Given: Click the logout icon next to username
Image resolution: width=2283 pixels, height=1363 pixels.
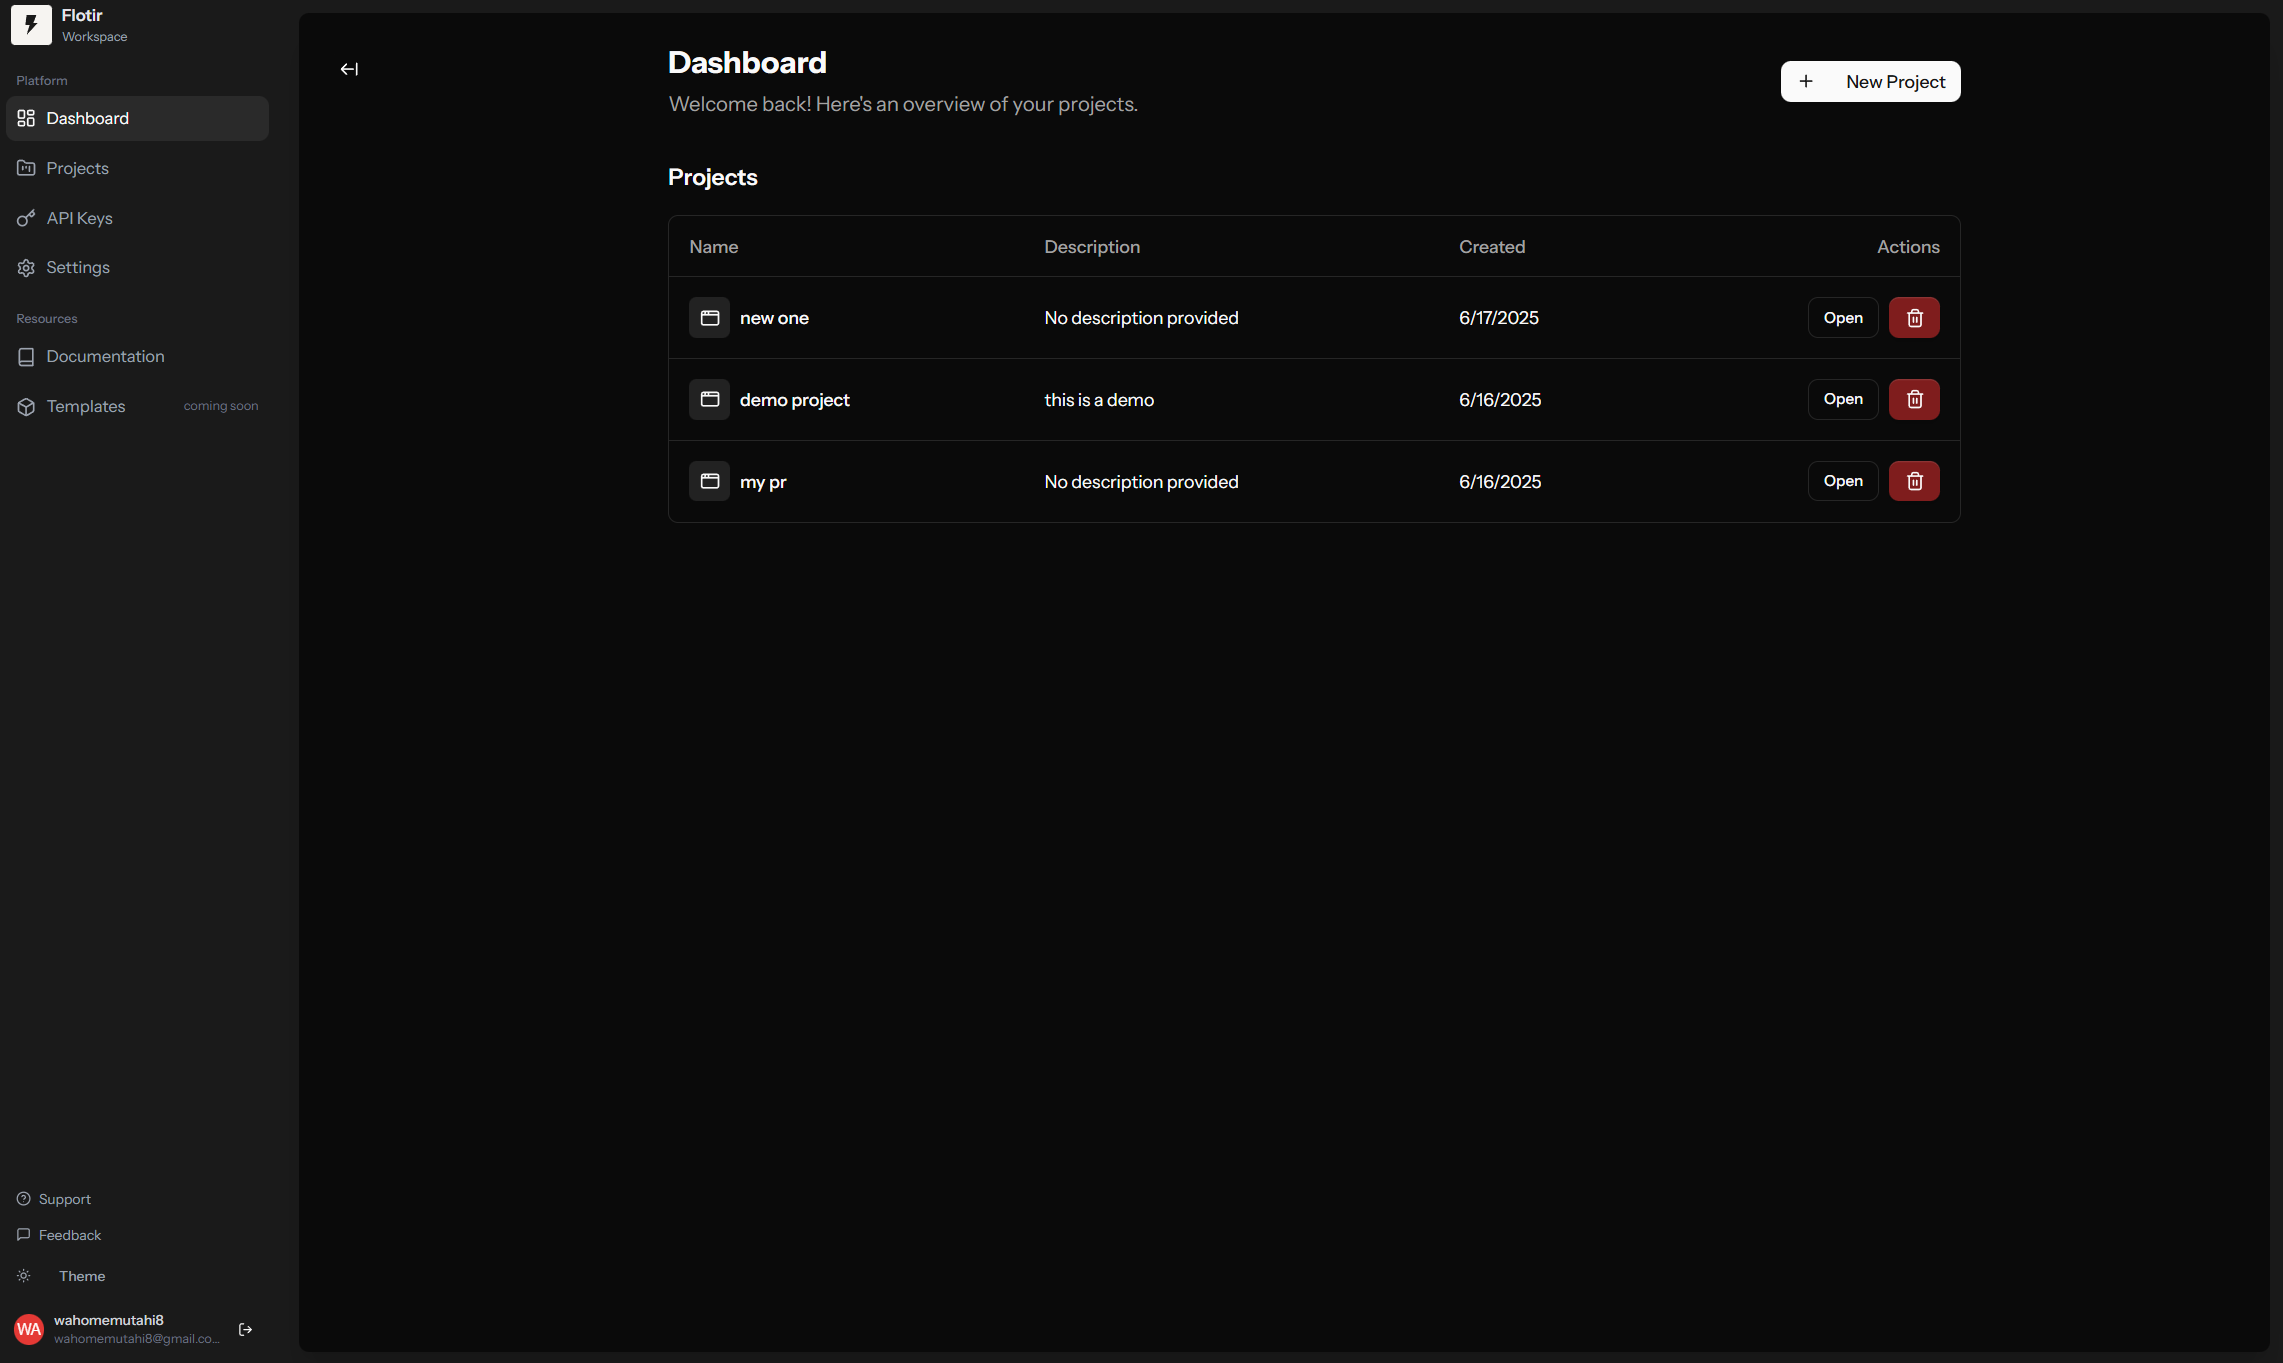Looking at the screenshot, I should [x=245, y=1329].
